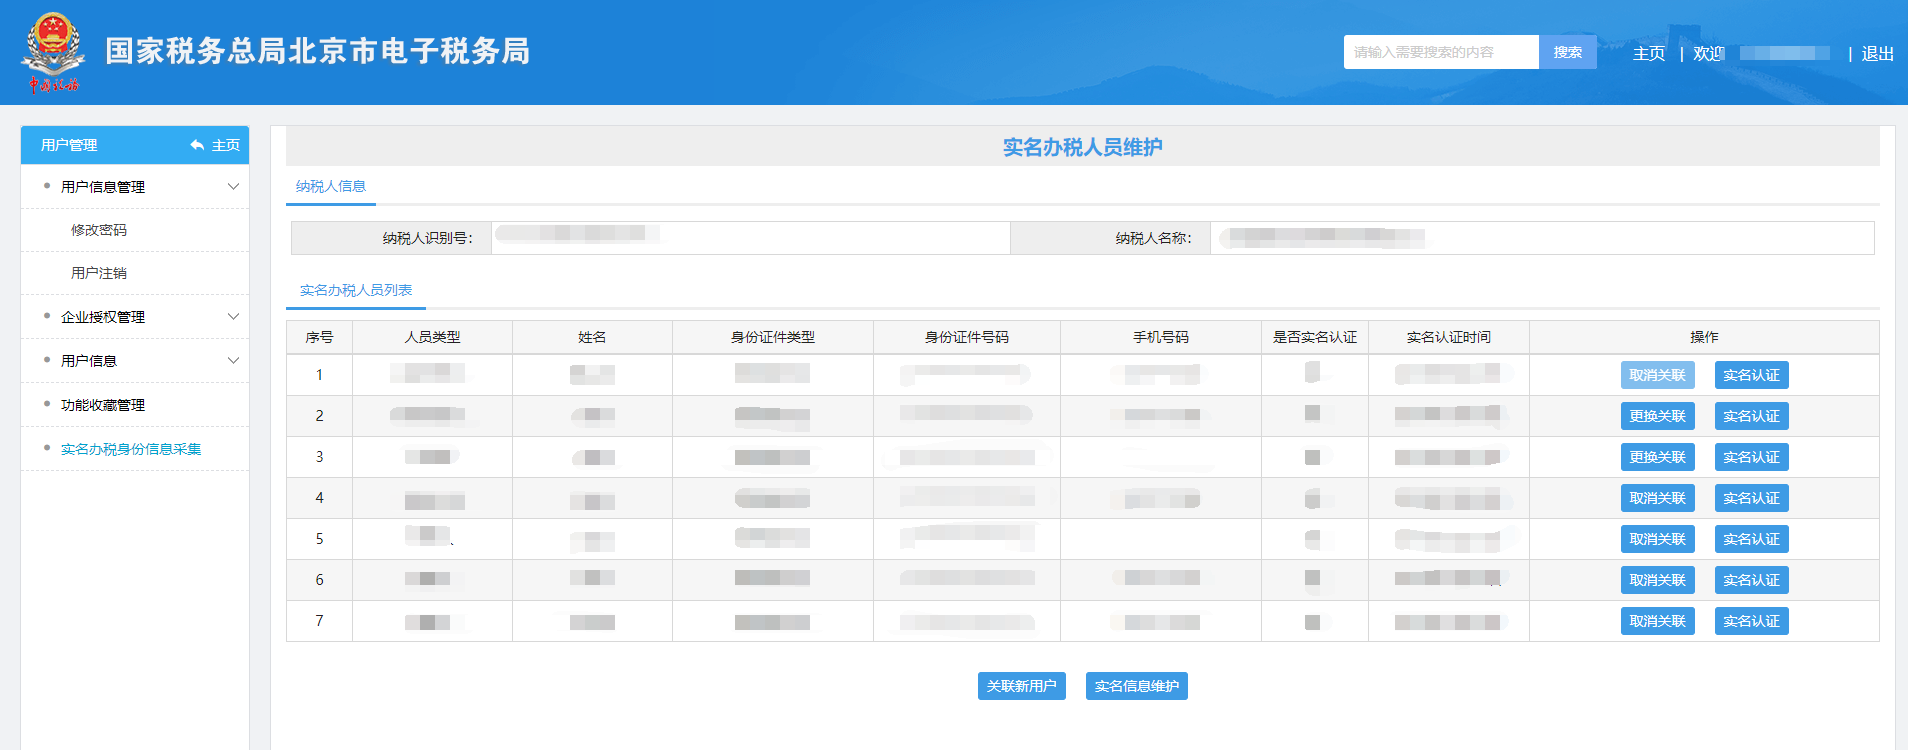Click the 纳税人名称 label
The image size is (1908, 750).
pos(1153,238)
